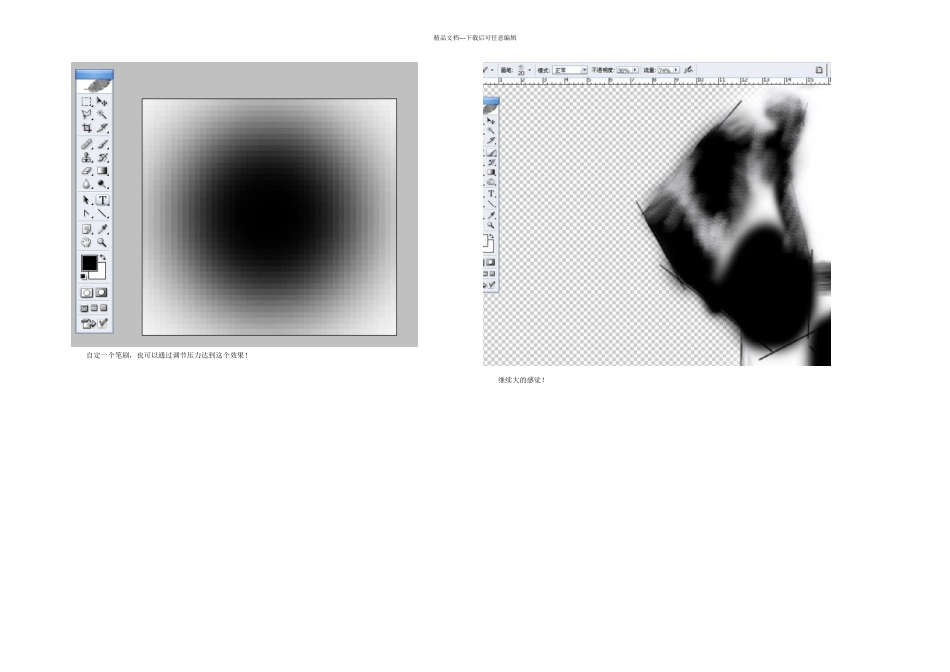This screenshot has width=950, height=672.
Task: Select the Gradient tool in right toolbox
Action: click(491, 172)
